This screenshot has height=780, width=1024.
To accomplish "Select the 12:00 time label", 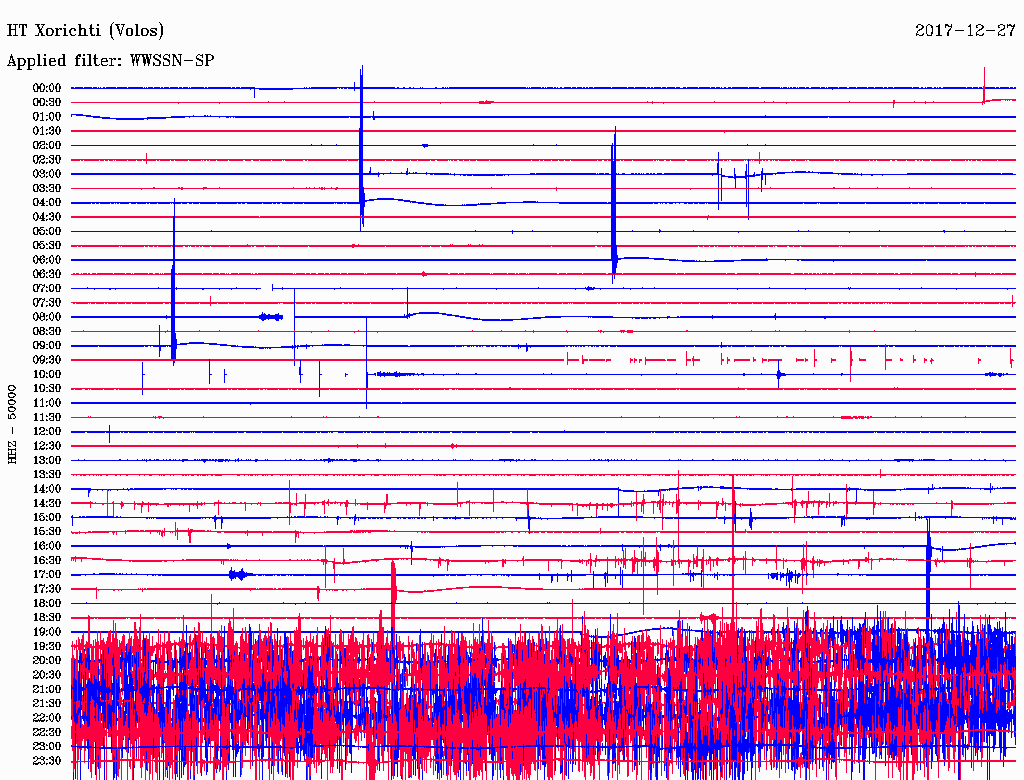I will (47, 432).
